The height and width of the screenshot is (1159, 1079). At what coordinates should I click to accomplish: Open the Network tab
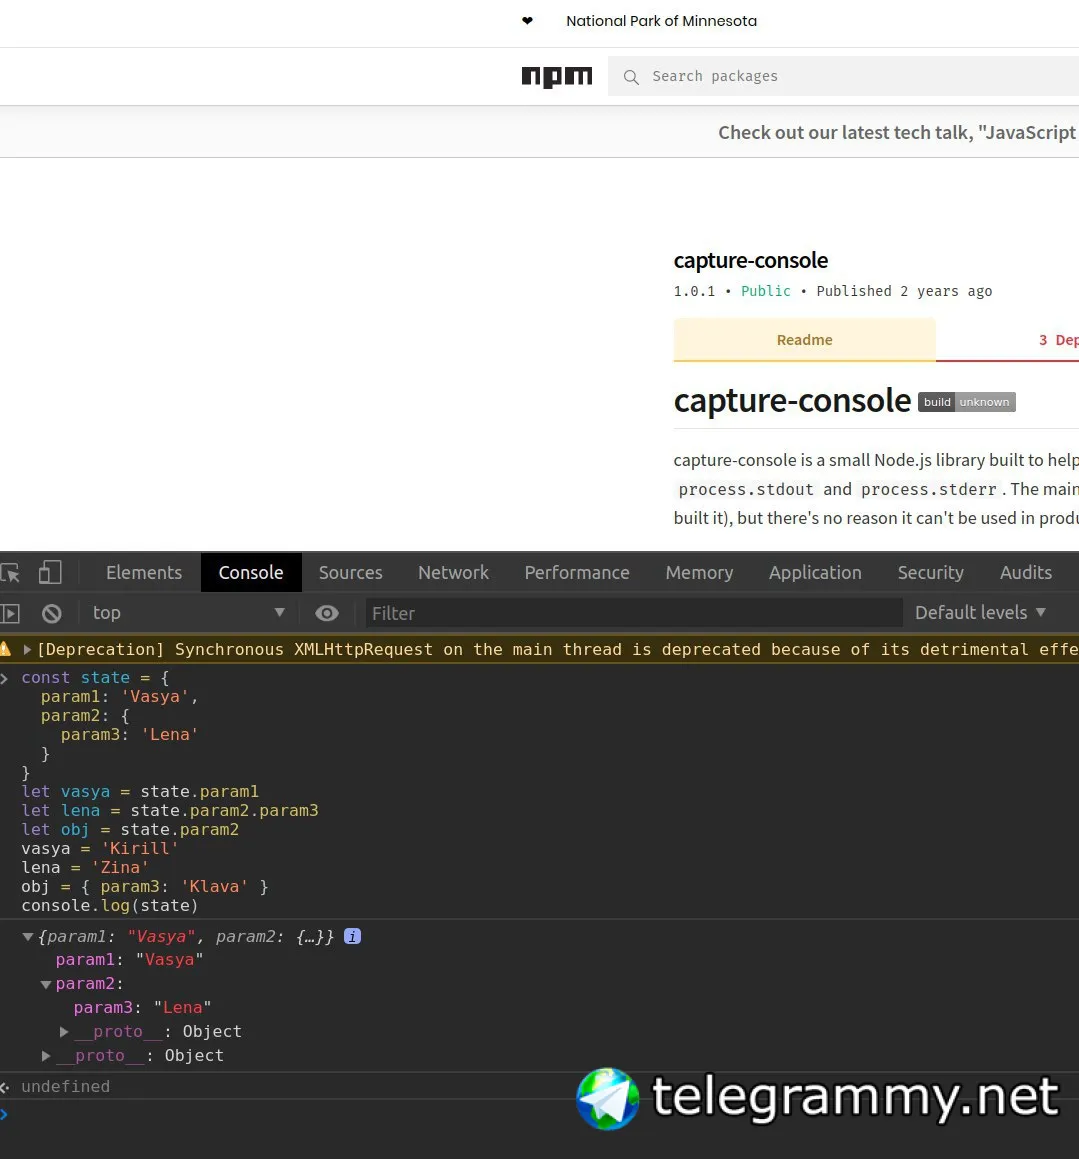pyautogui.click(x=454, y=573)
